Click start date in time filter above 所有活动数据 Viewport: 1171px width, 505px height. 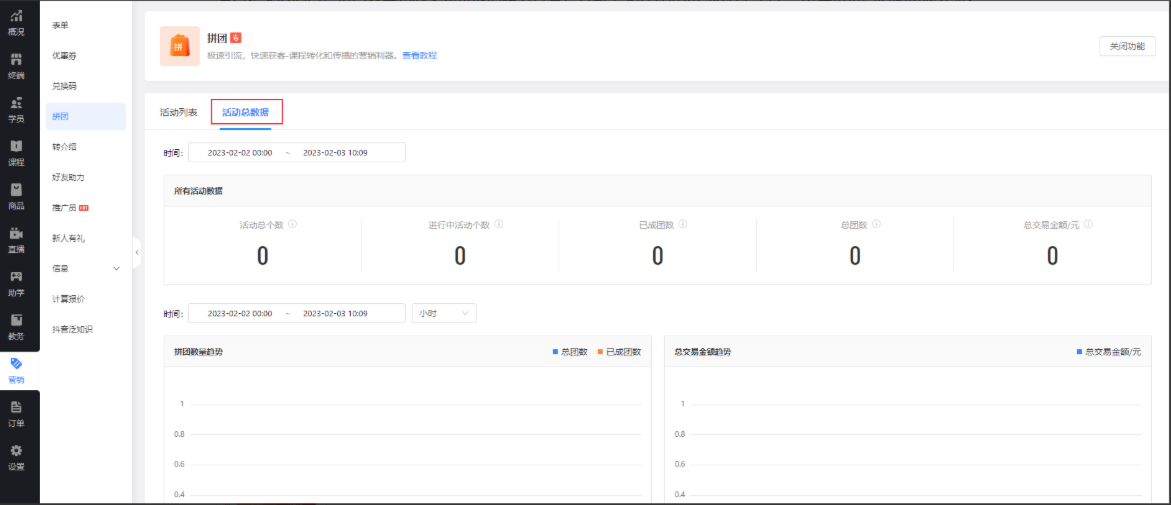coord(239,152)
